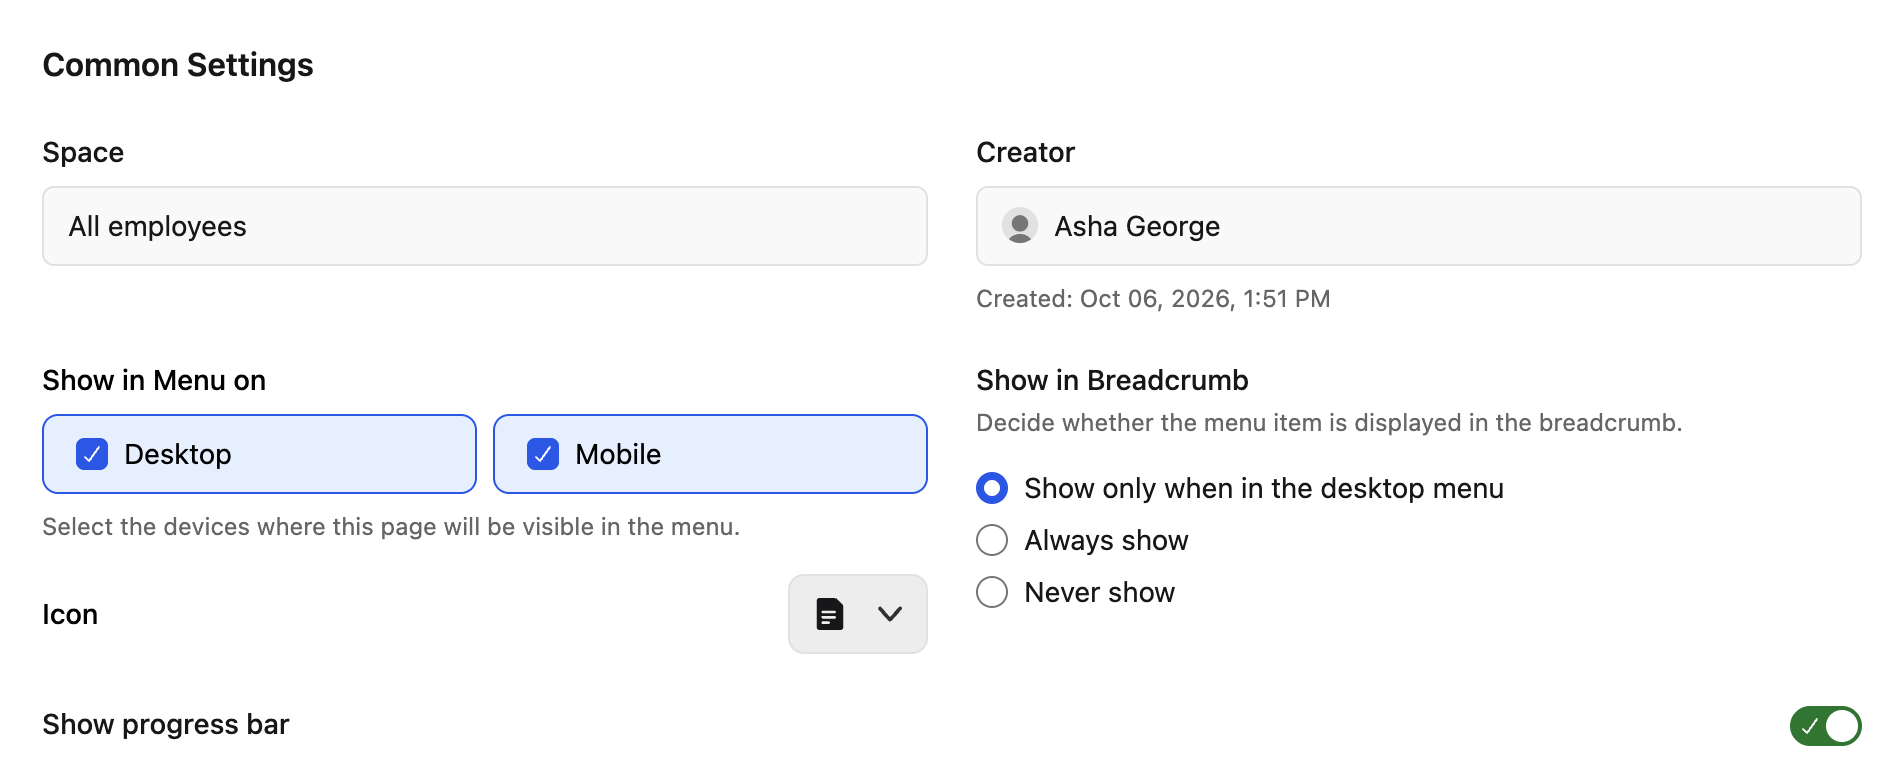1904x784 pixels.
Task: Click the 'Created: Oct 06, 2026, 1:51 PM' text
Action: click(x=1153, y=299)
